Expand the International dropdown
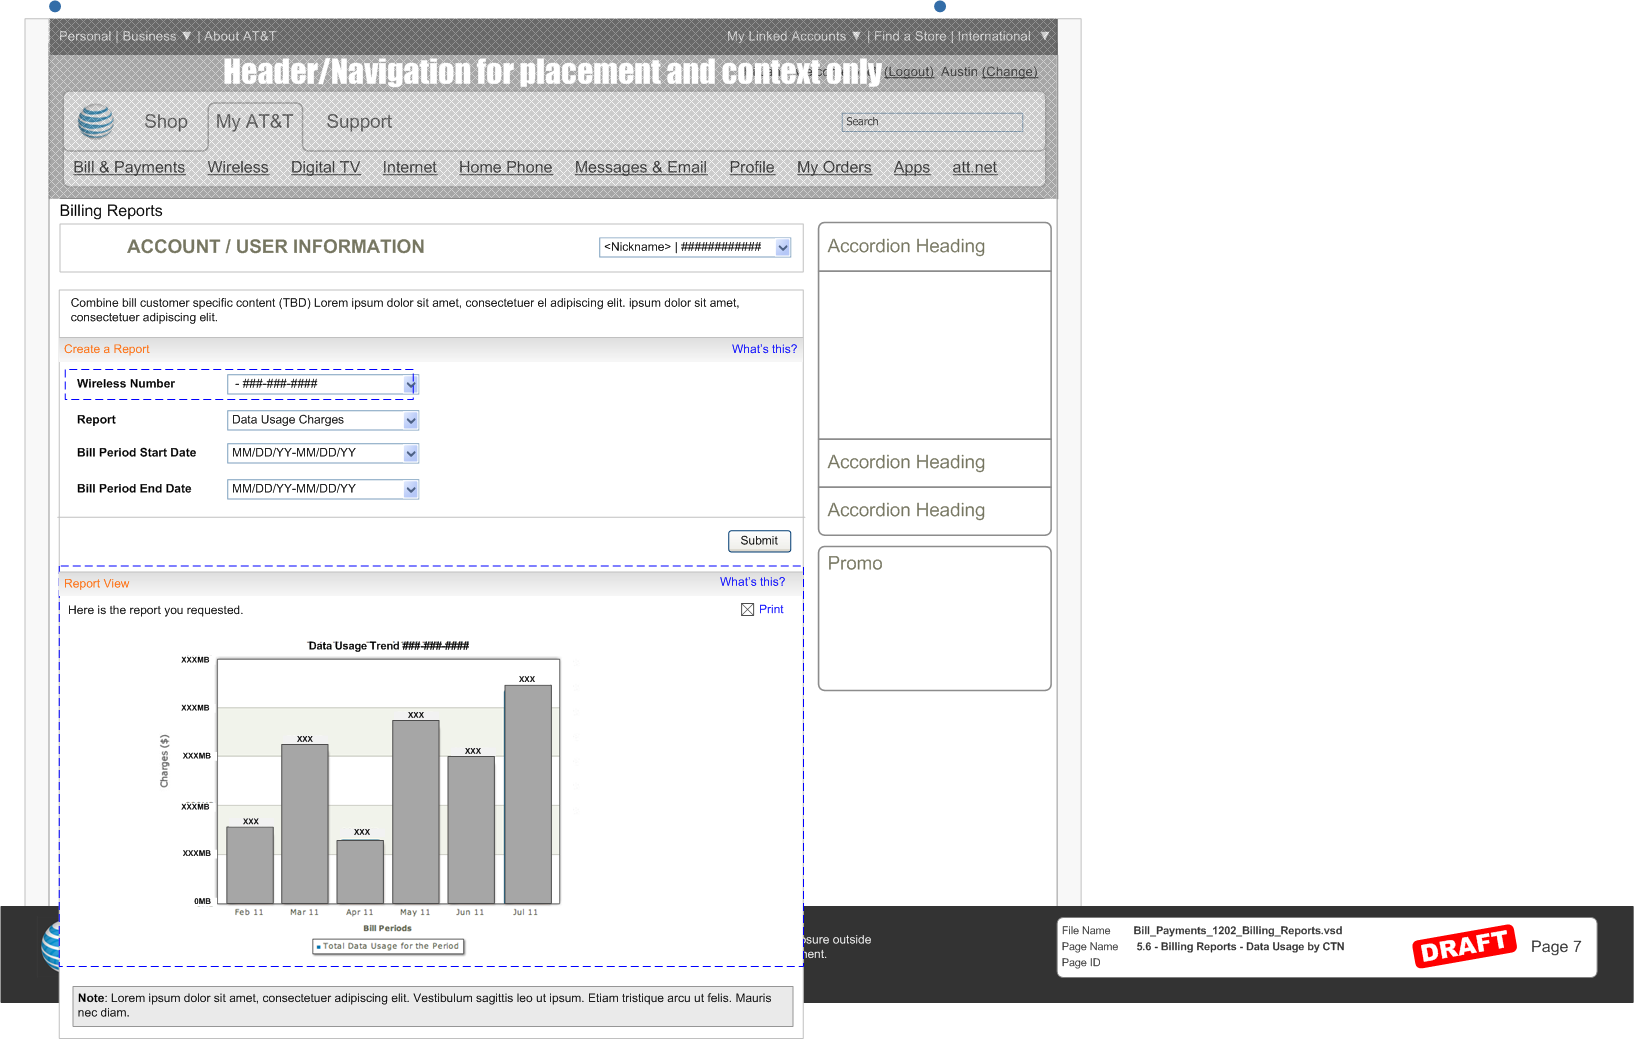 [x=1045, y=36]
